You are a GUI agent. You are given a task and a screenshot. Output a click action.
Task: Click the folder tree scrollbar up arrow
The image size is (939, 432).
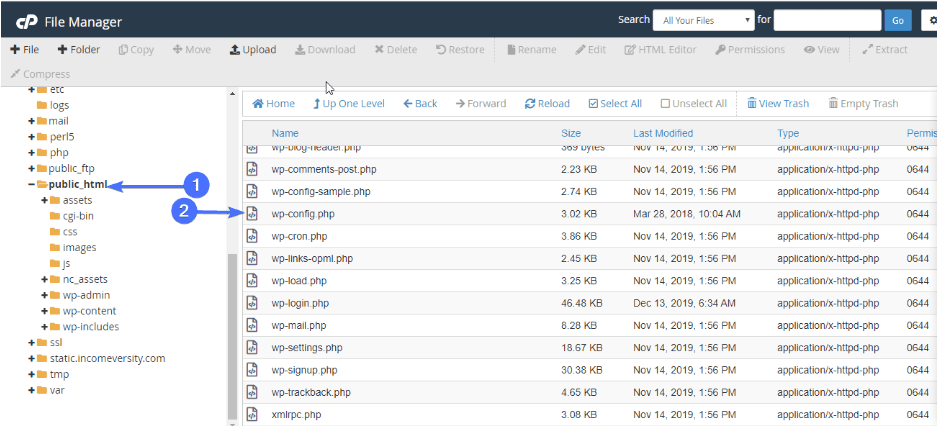232,93
